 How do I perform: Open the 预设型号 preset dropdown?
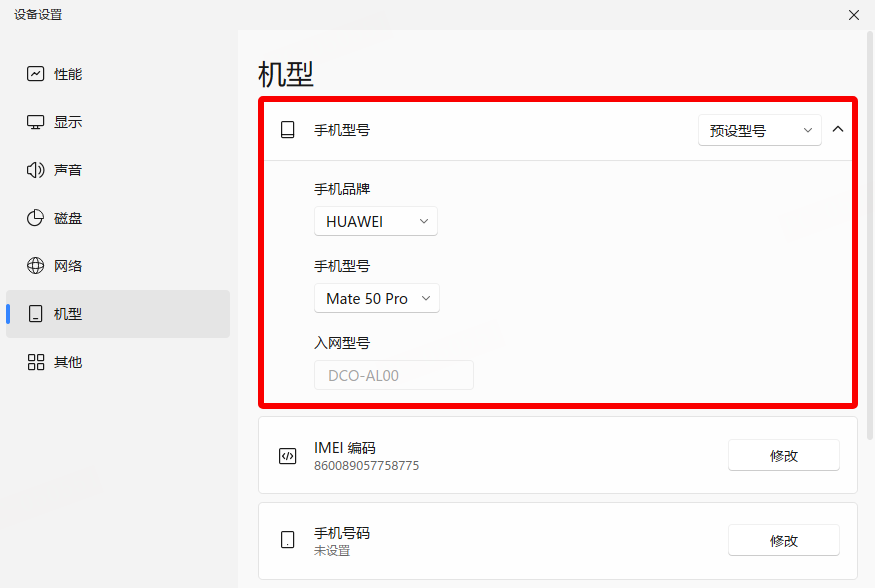(x=759, y=130)
